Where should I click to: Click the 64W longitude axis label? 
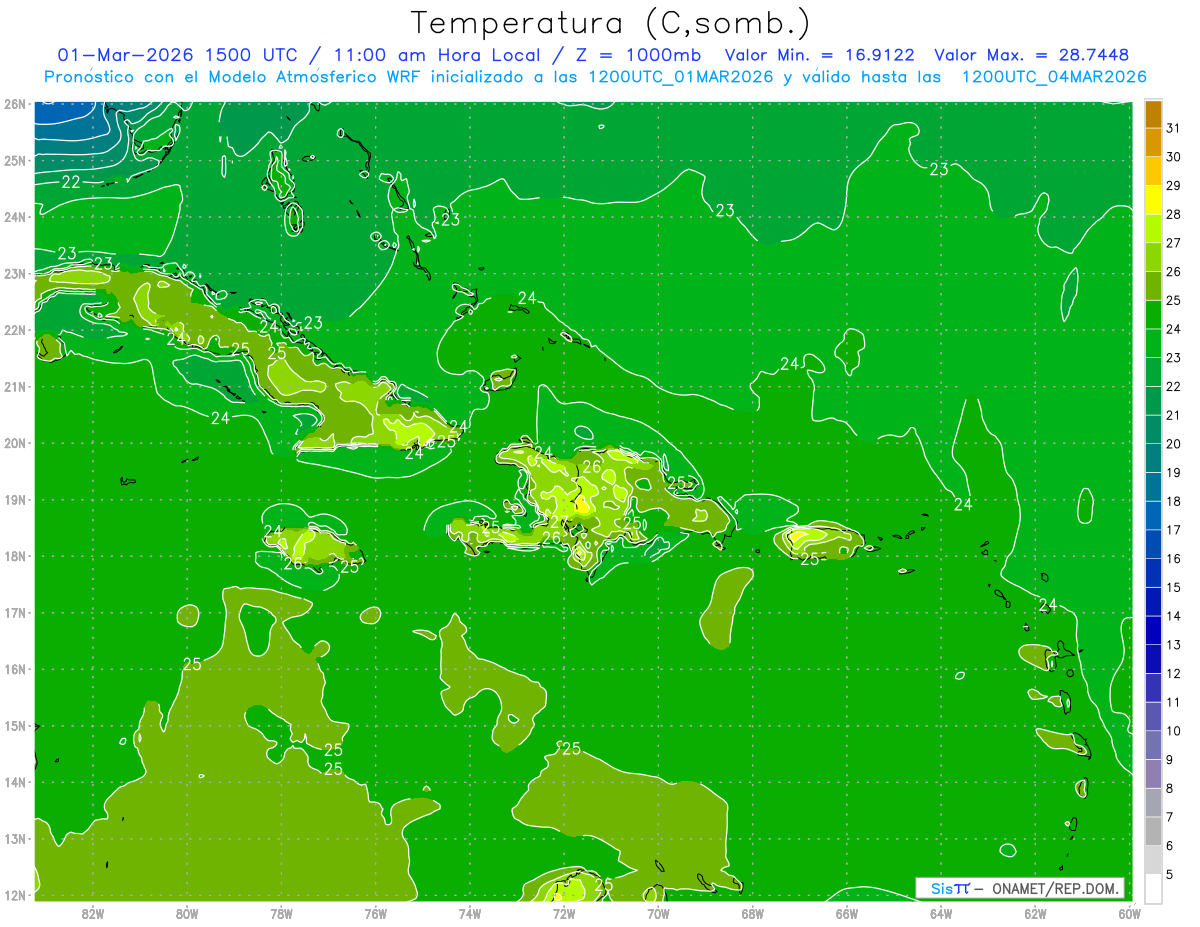point(940,913)
